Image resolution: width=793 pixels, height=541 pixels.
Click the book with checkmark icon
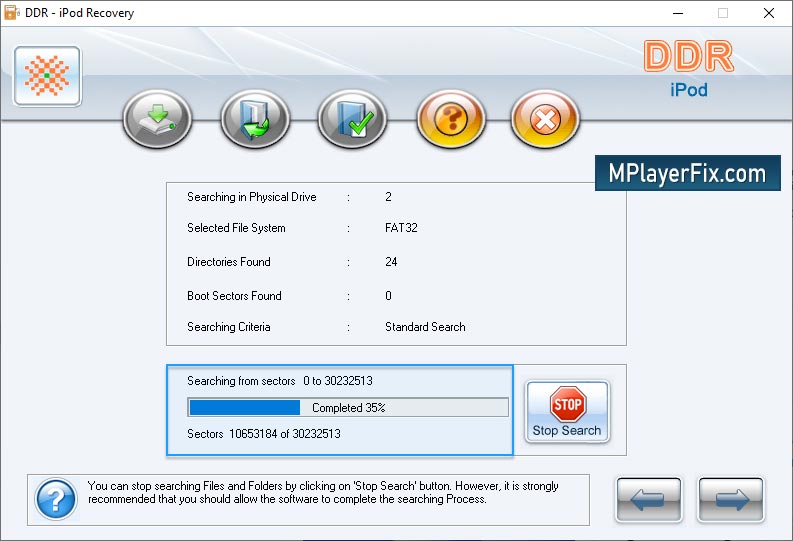(352, 119)
